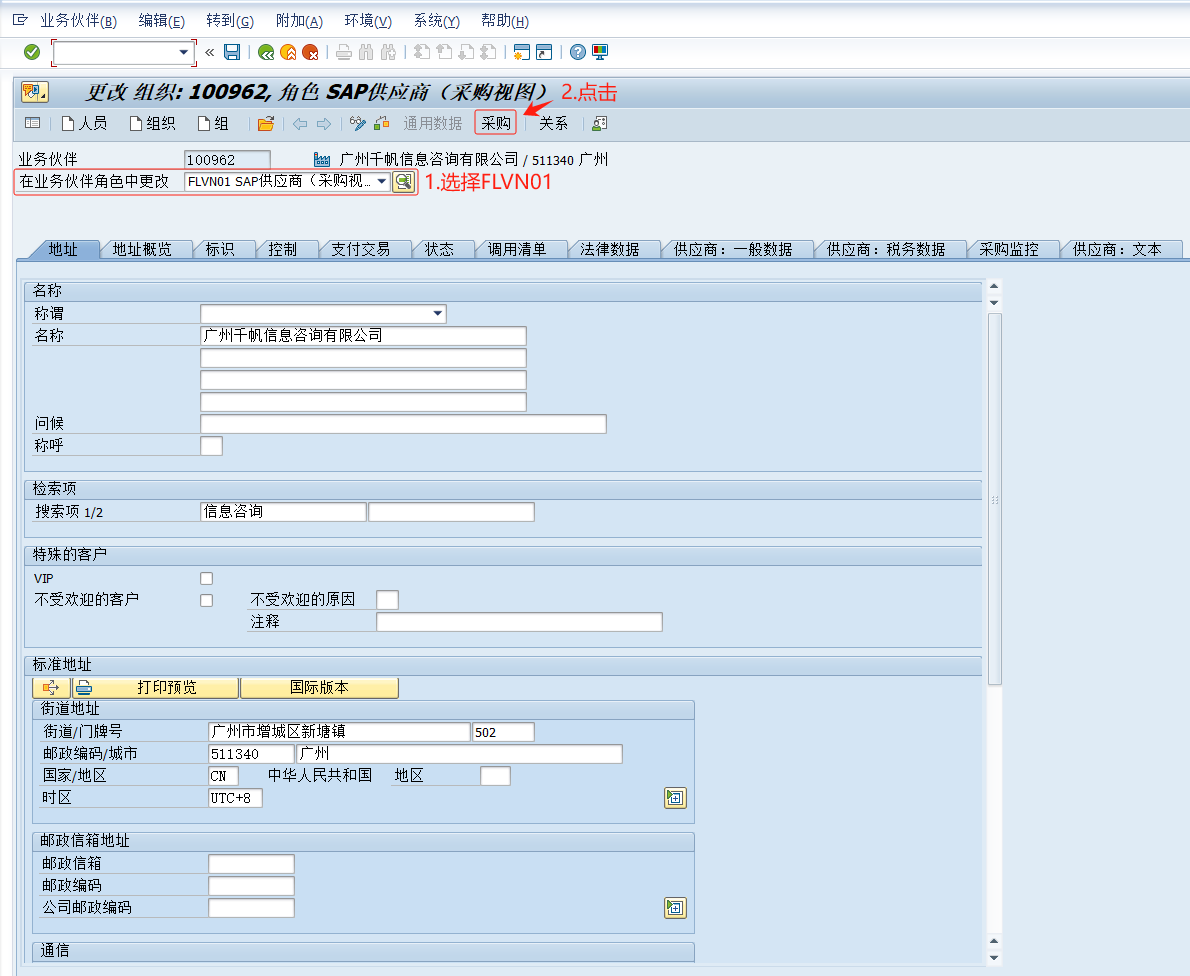The image size is (1190, 976).
Task: Click the vertical scrollbar of address panel
Action: click(x=994, y=499)
